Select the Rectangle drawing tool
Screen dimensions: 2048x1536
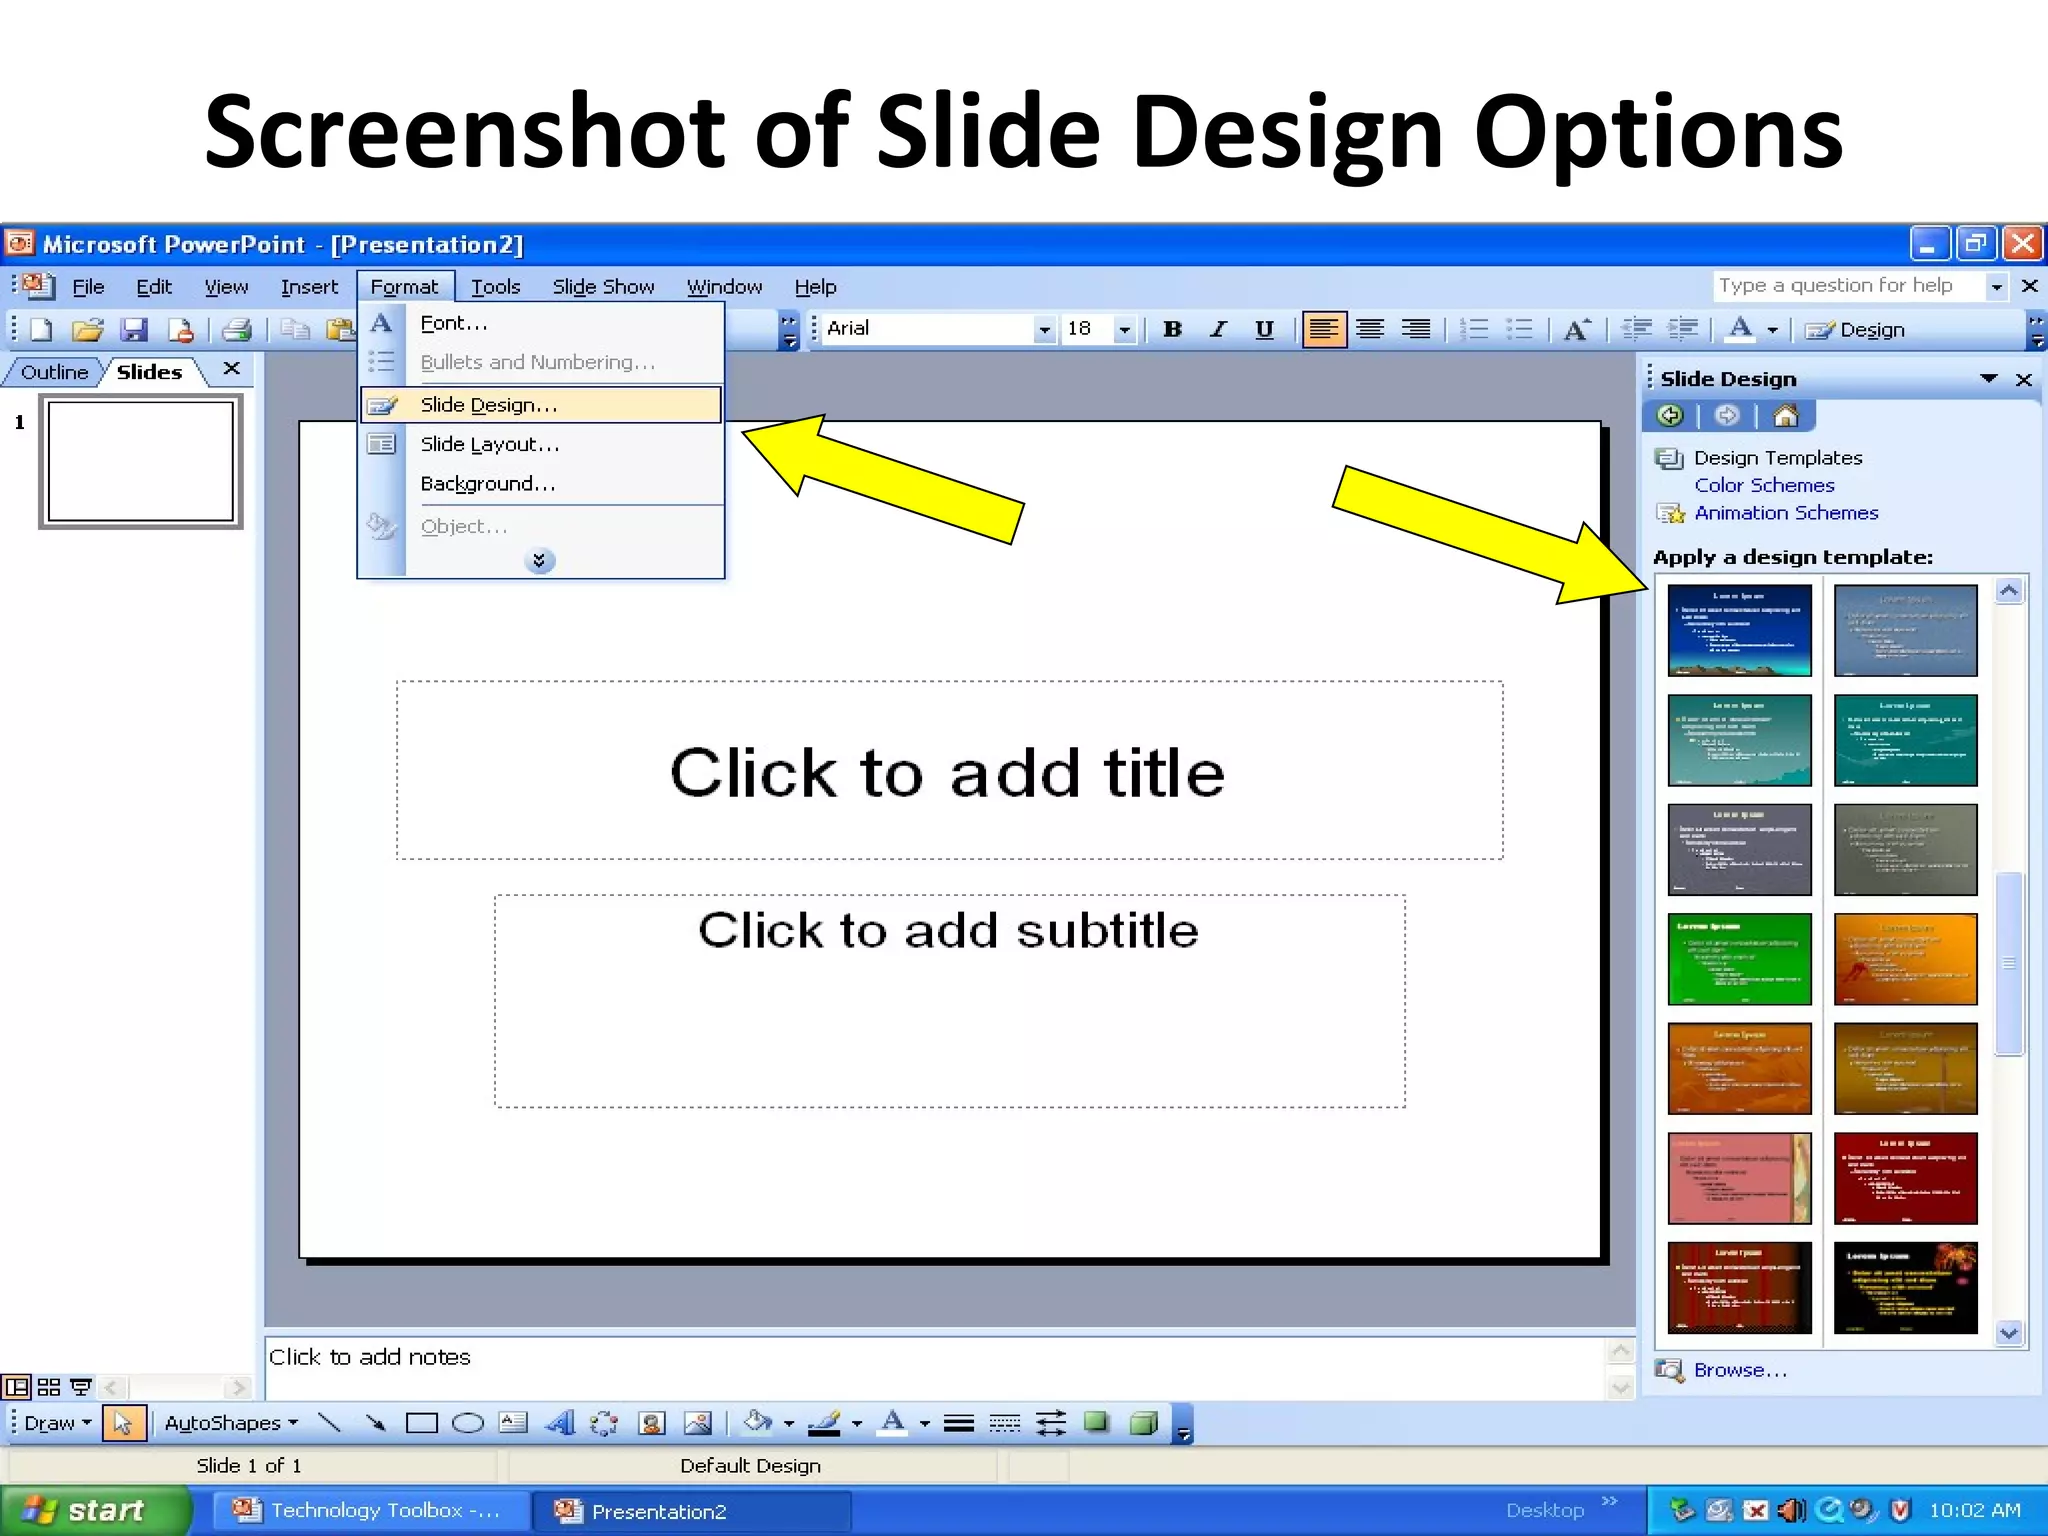pos(422,1422)
